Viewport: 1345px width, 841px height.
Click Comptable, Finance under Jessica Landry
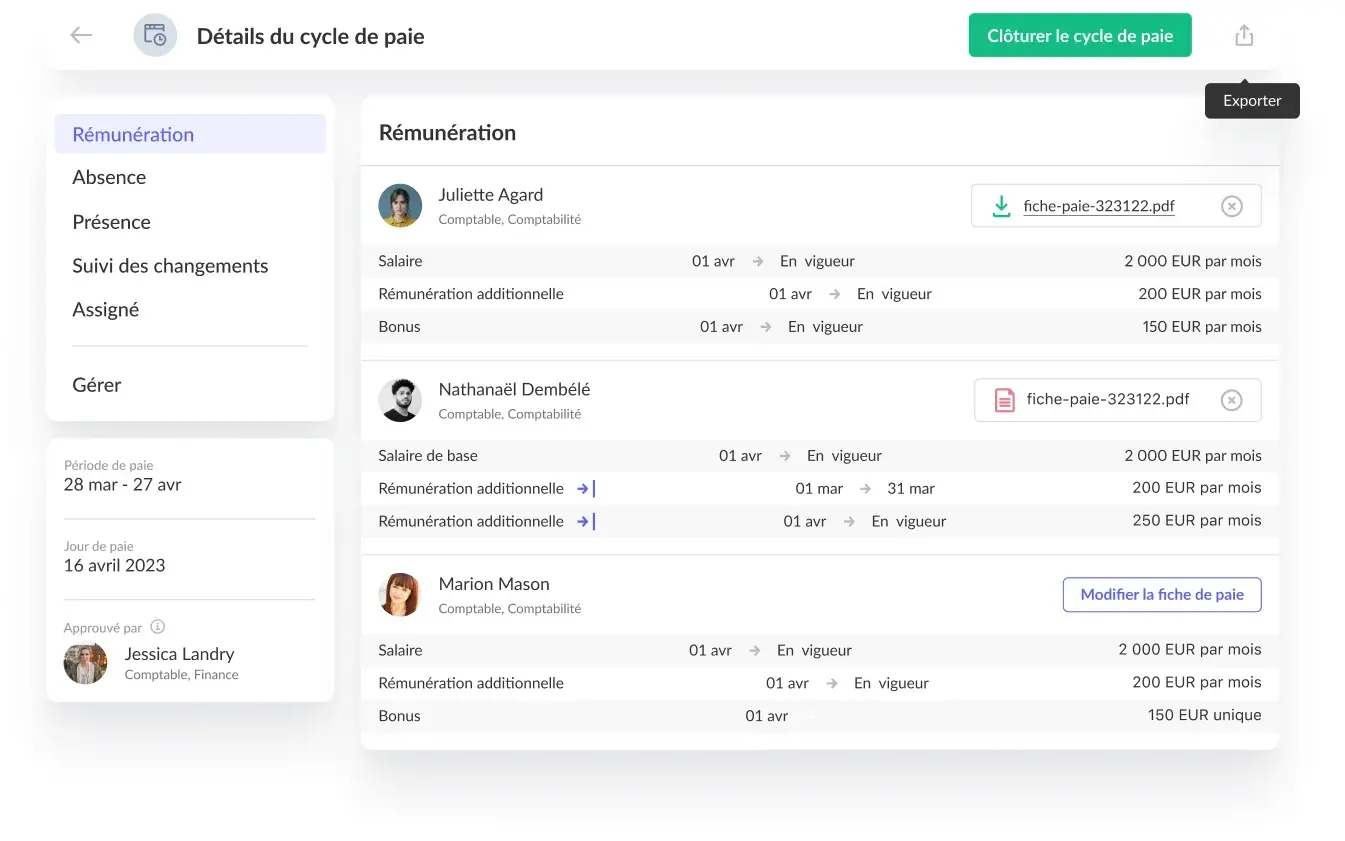click(181, 675)
